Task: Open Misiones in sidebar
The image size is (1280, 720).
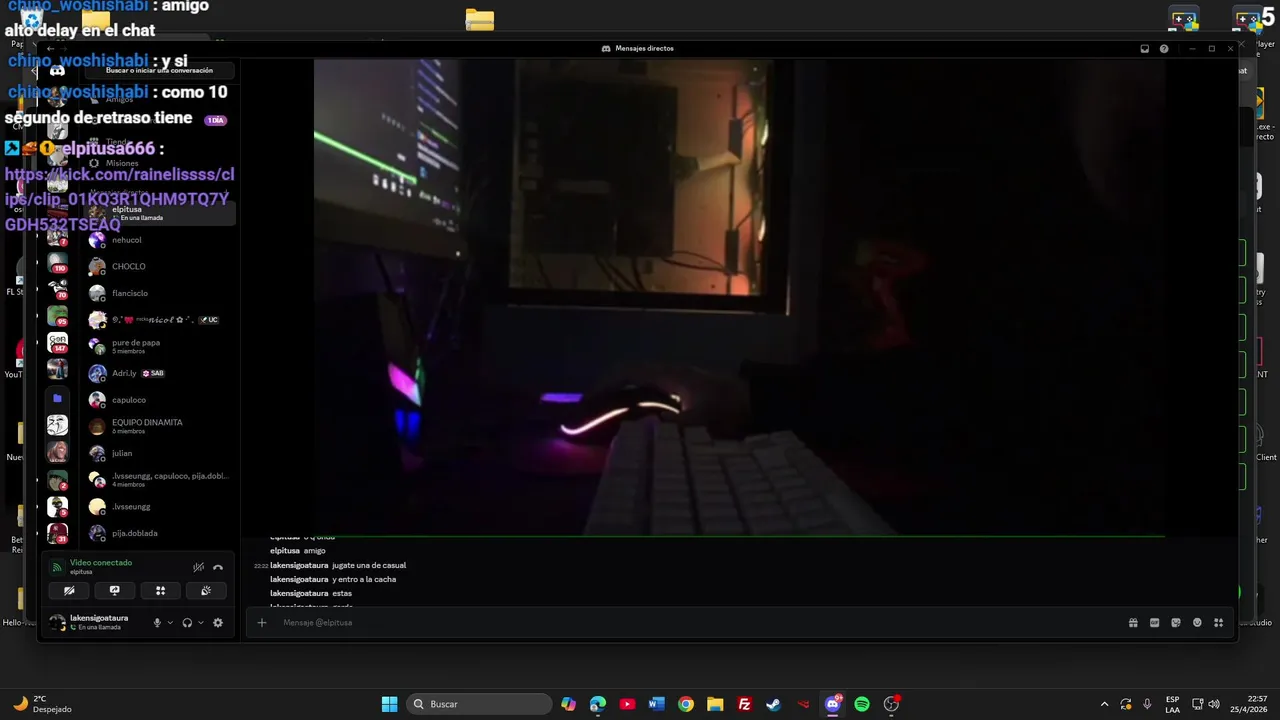Action: coord(122,163)
